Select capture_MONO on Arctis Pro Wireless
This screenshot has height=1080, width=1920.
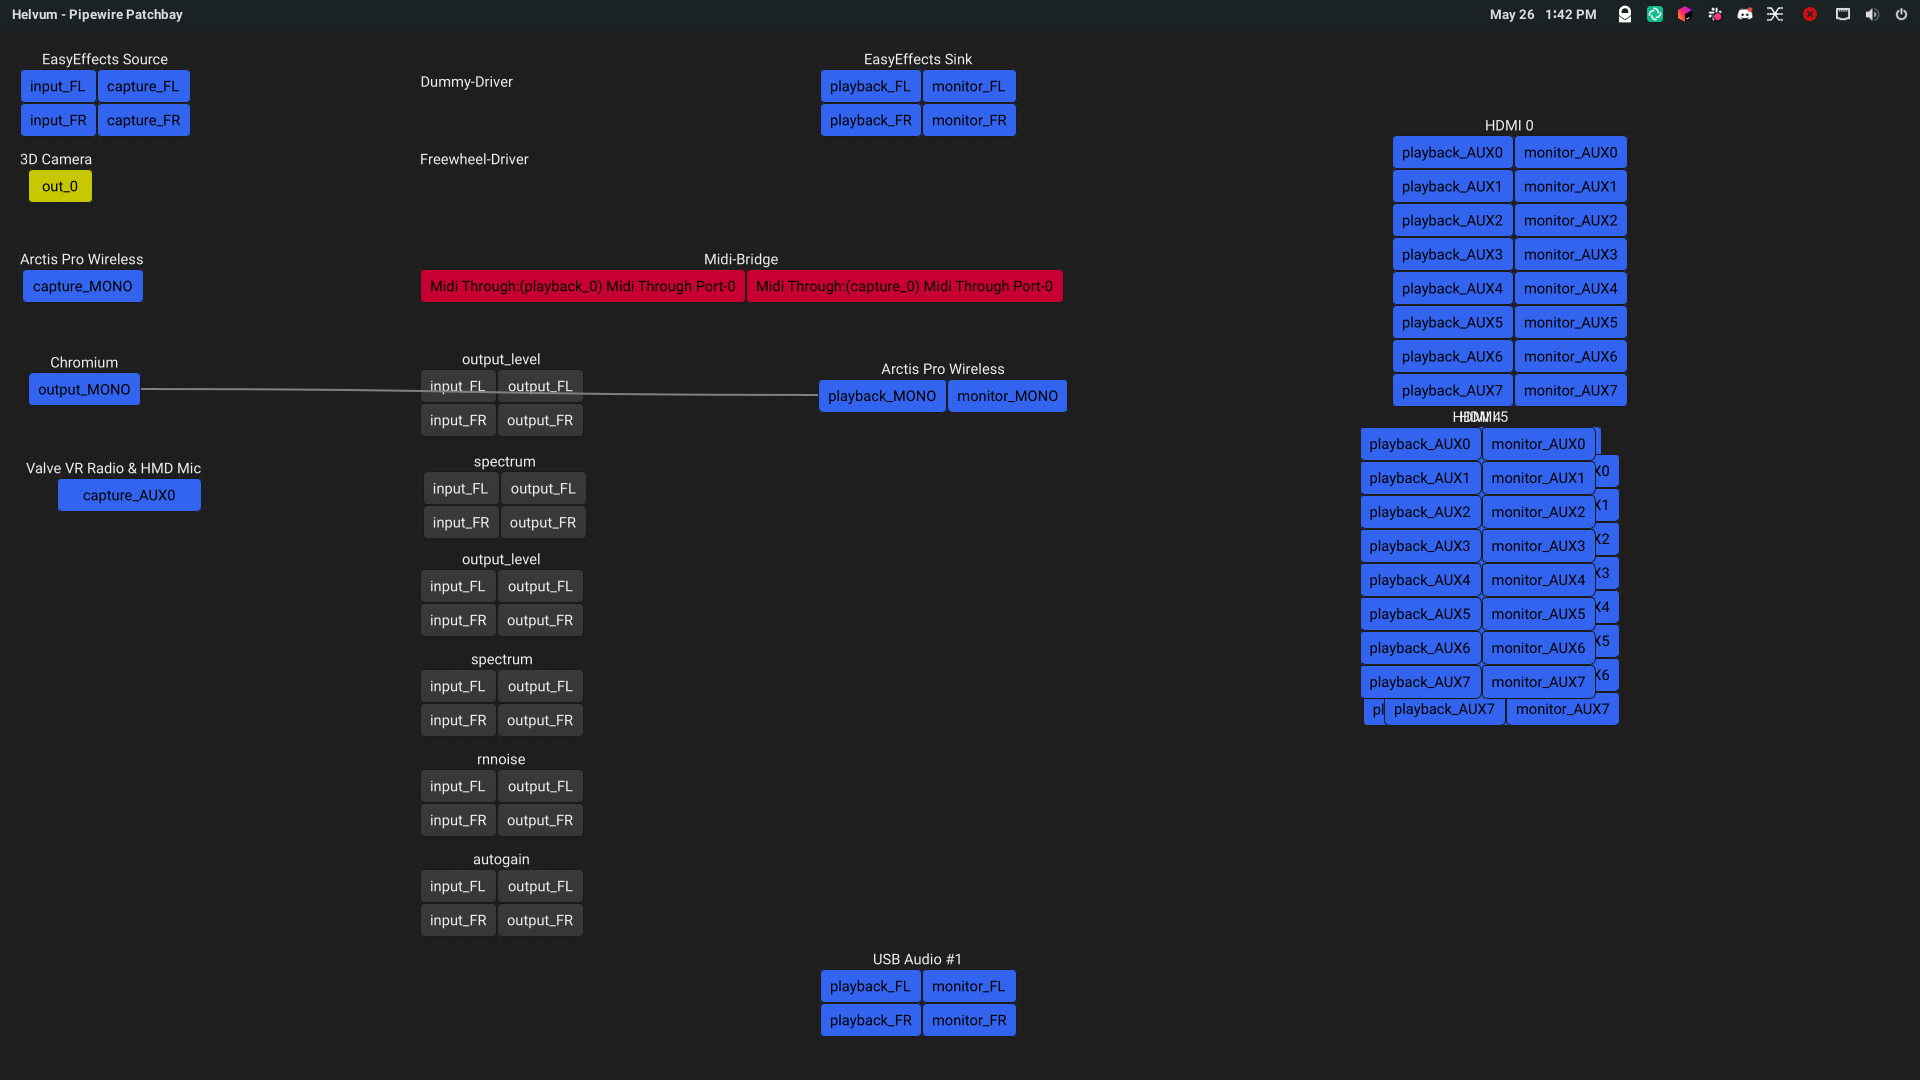tap(82, 285)
